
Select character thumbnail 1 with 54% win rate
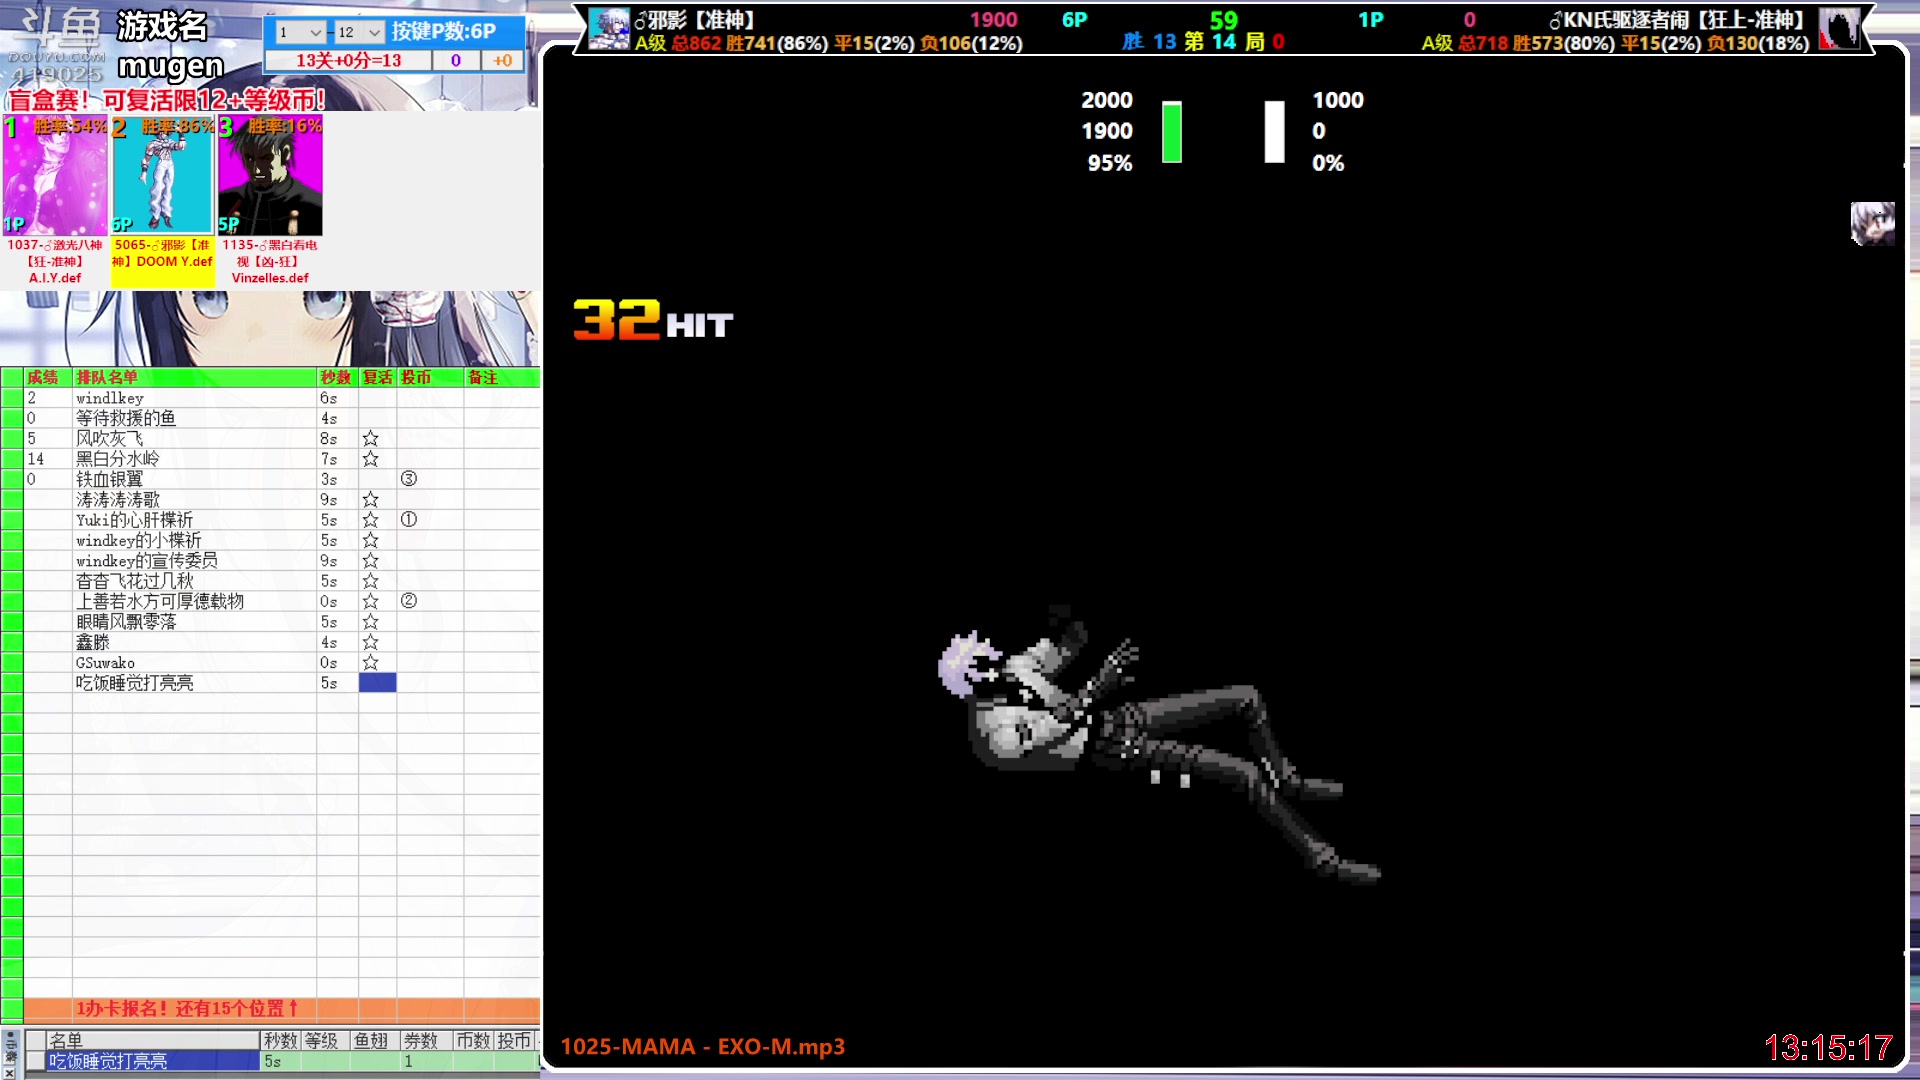pyautogui.click(x=55, y=176)
